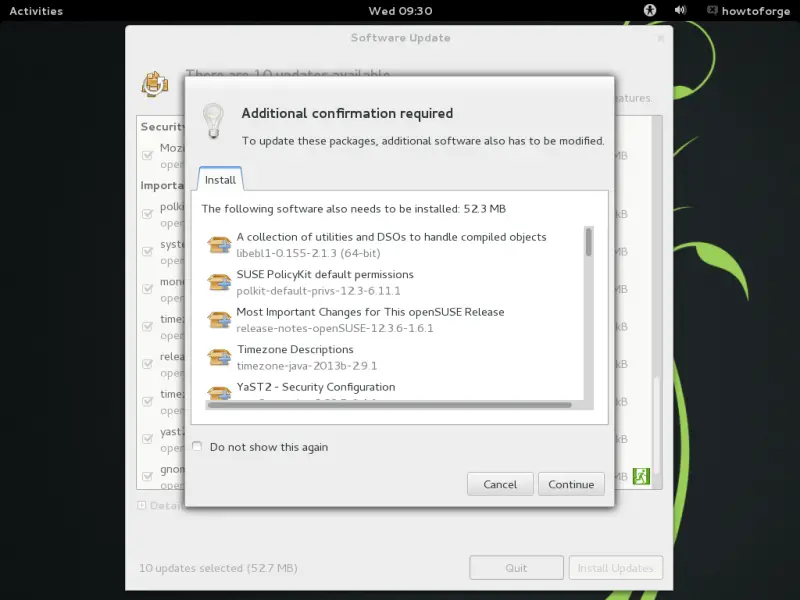The image size is (800, 600).
Task: Click the release-notes-openSUSE package icon
Action: coord(219,319)
